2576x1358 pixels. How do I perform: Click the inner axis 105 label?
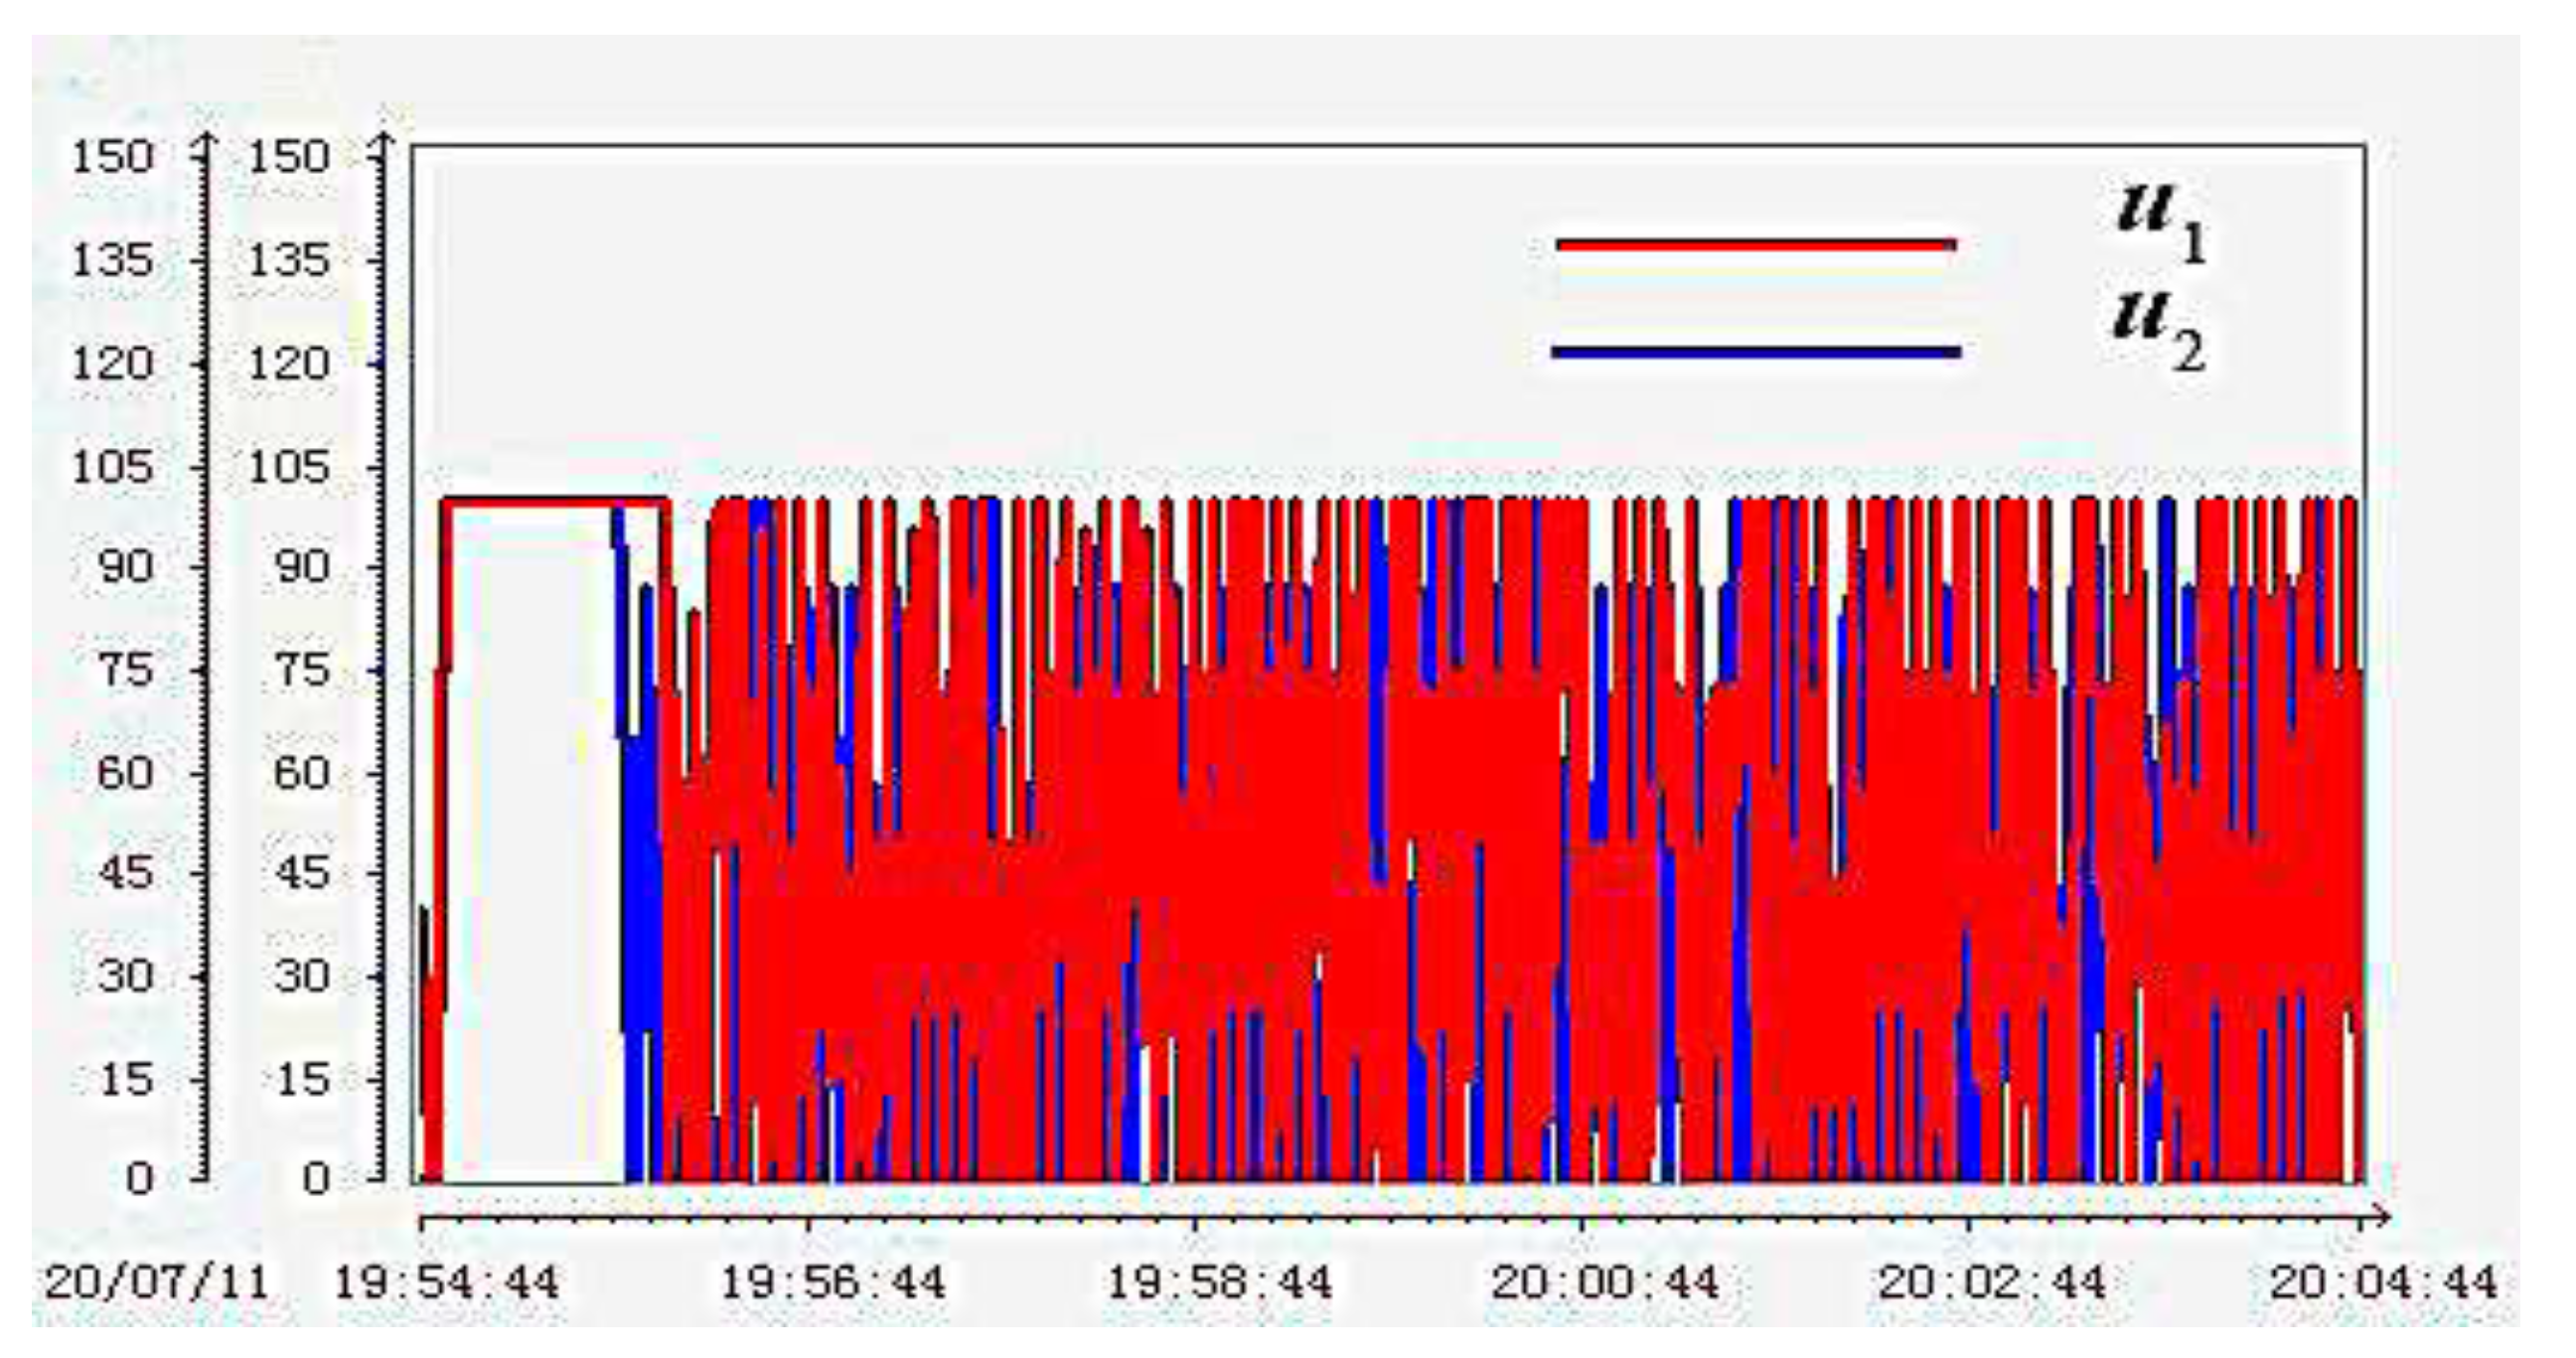(x=288, y=467)
